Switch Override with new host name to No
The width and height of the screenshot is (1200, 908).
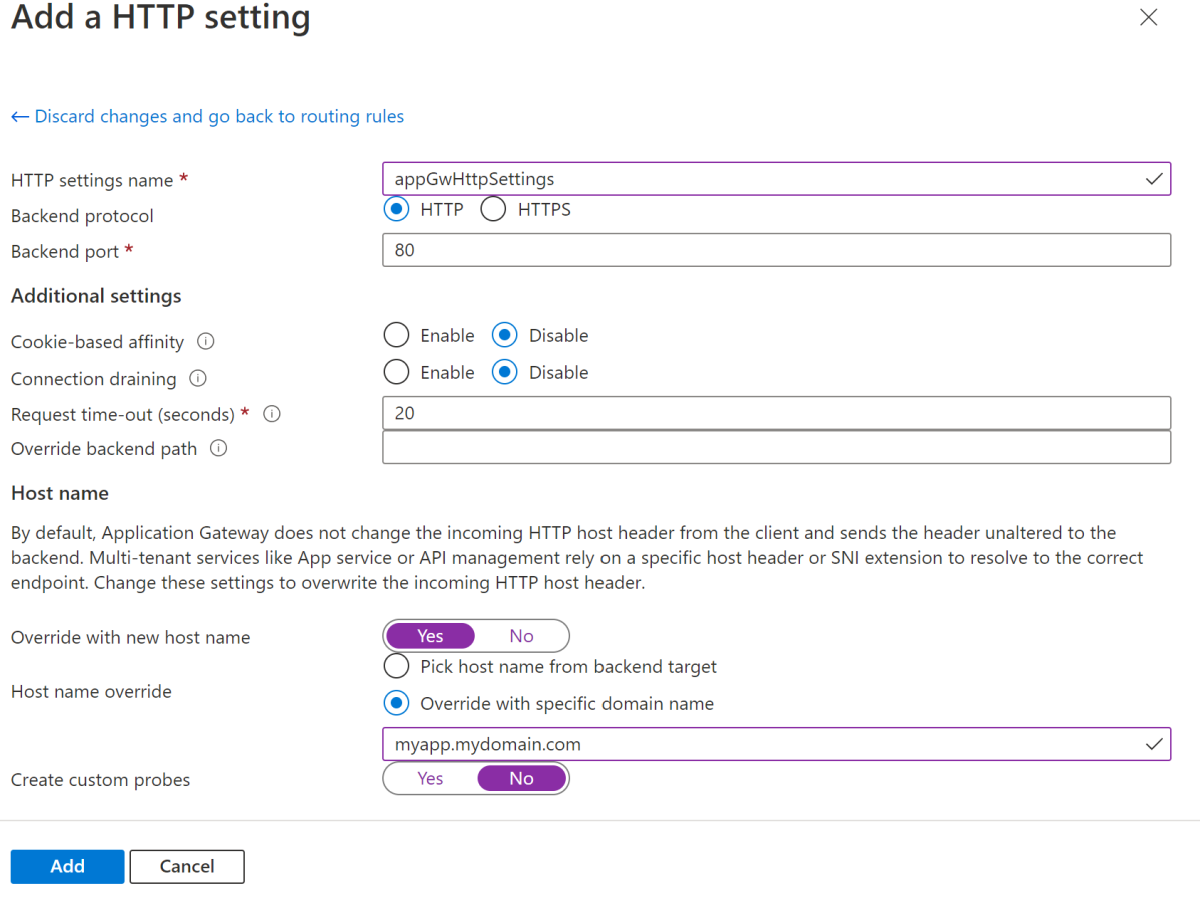tap(520, 635)
